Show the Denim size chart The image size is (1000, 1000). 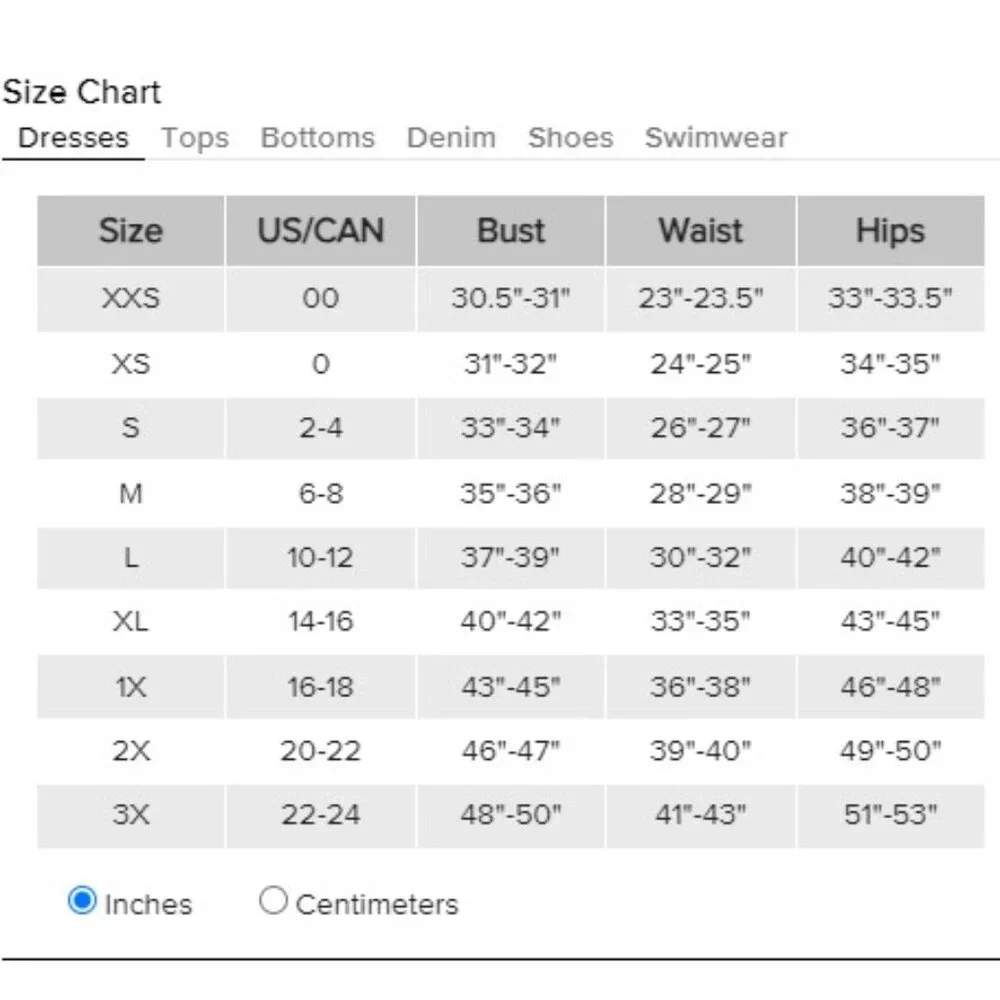[x=451, y=137]
